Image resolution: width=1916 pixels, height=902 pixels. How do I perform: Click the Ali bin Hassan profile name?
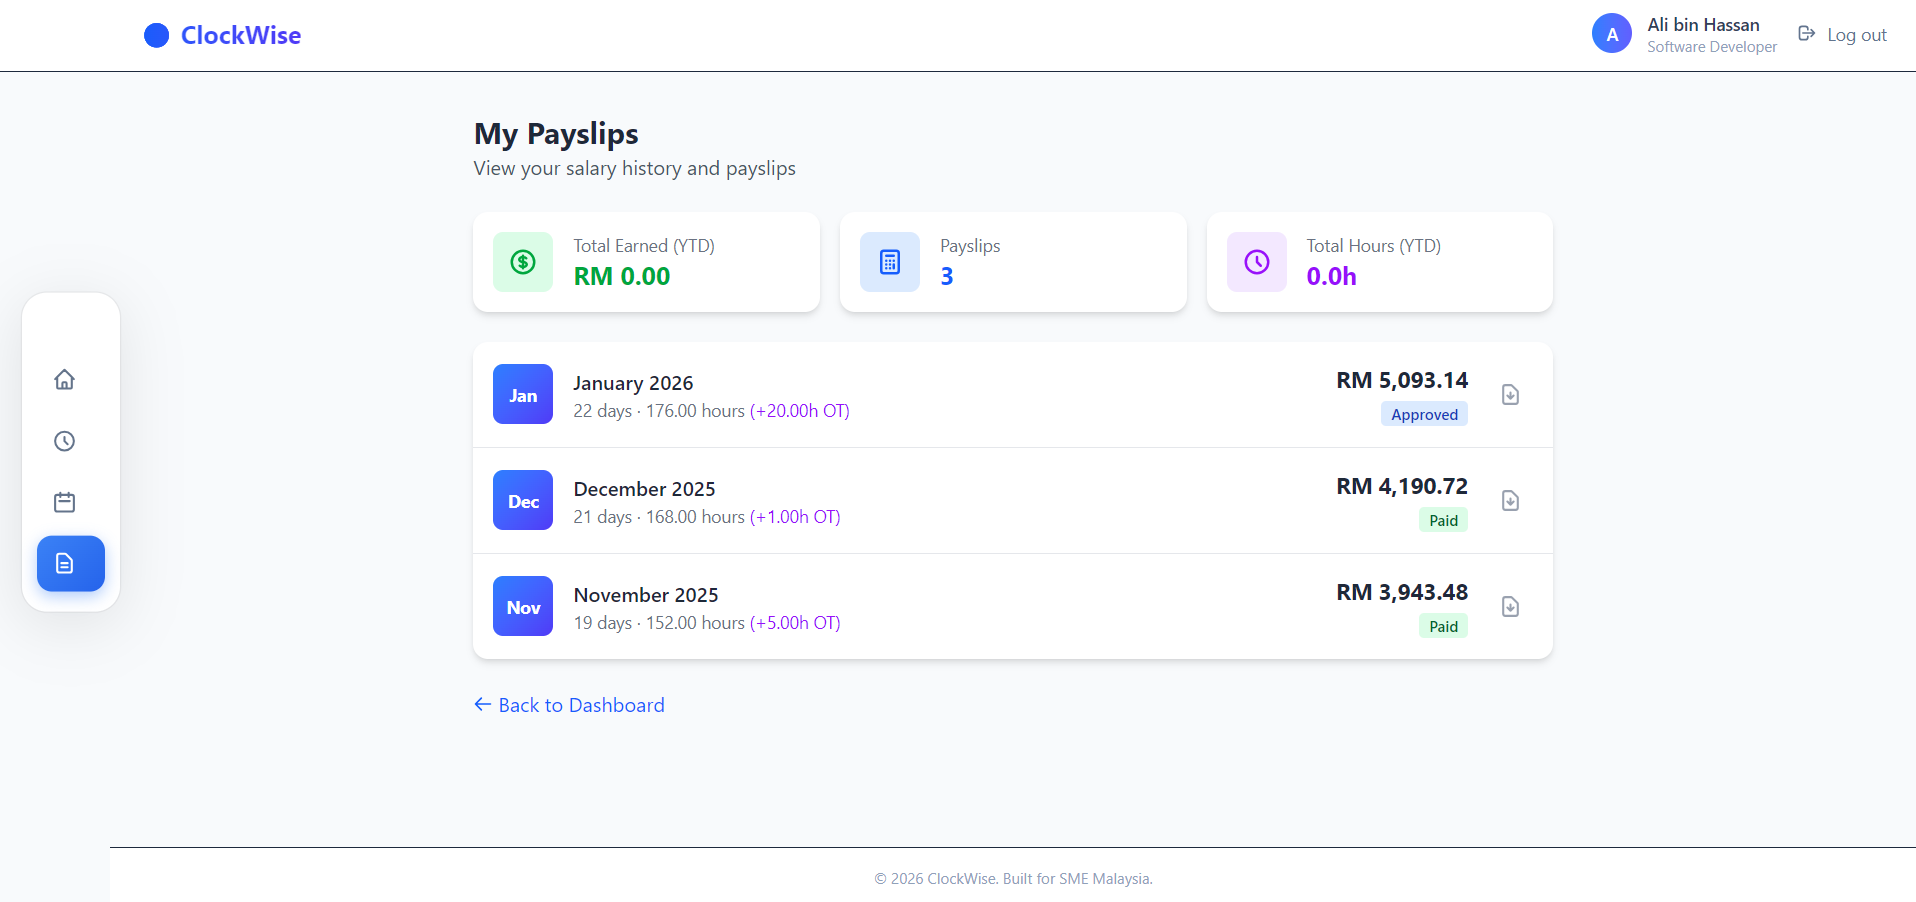1703,25
